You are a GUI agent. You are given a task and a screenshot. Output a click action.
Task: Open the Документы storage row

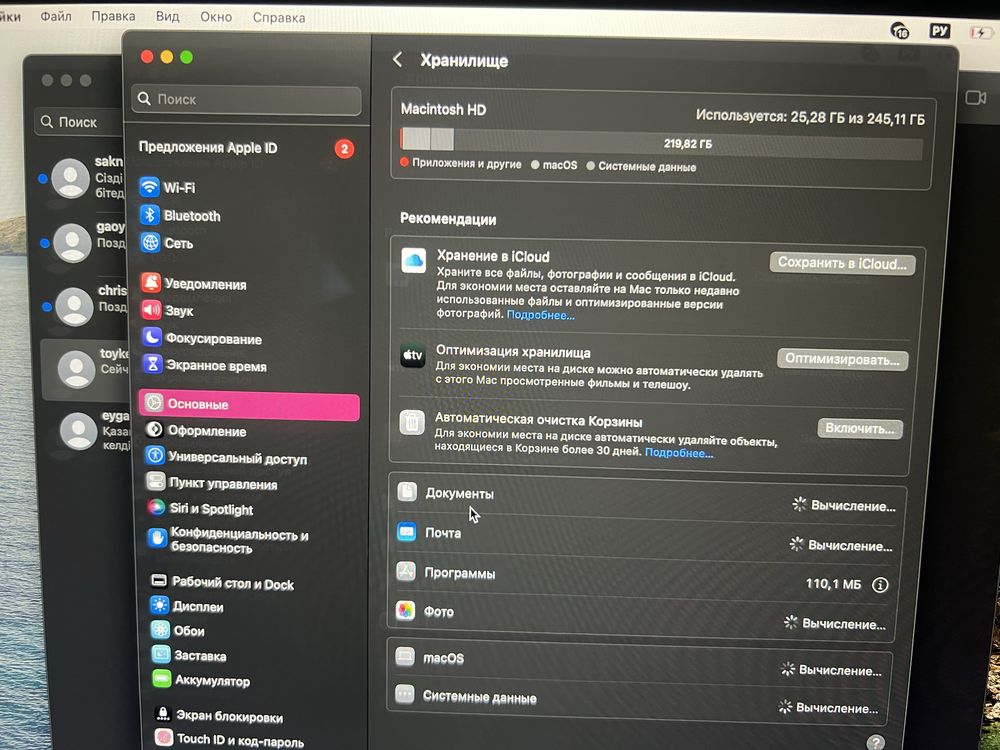pyautogui.click(x=646, y=497)
